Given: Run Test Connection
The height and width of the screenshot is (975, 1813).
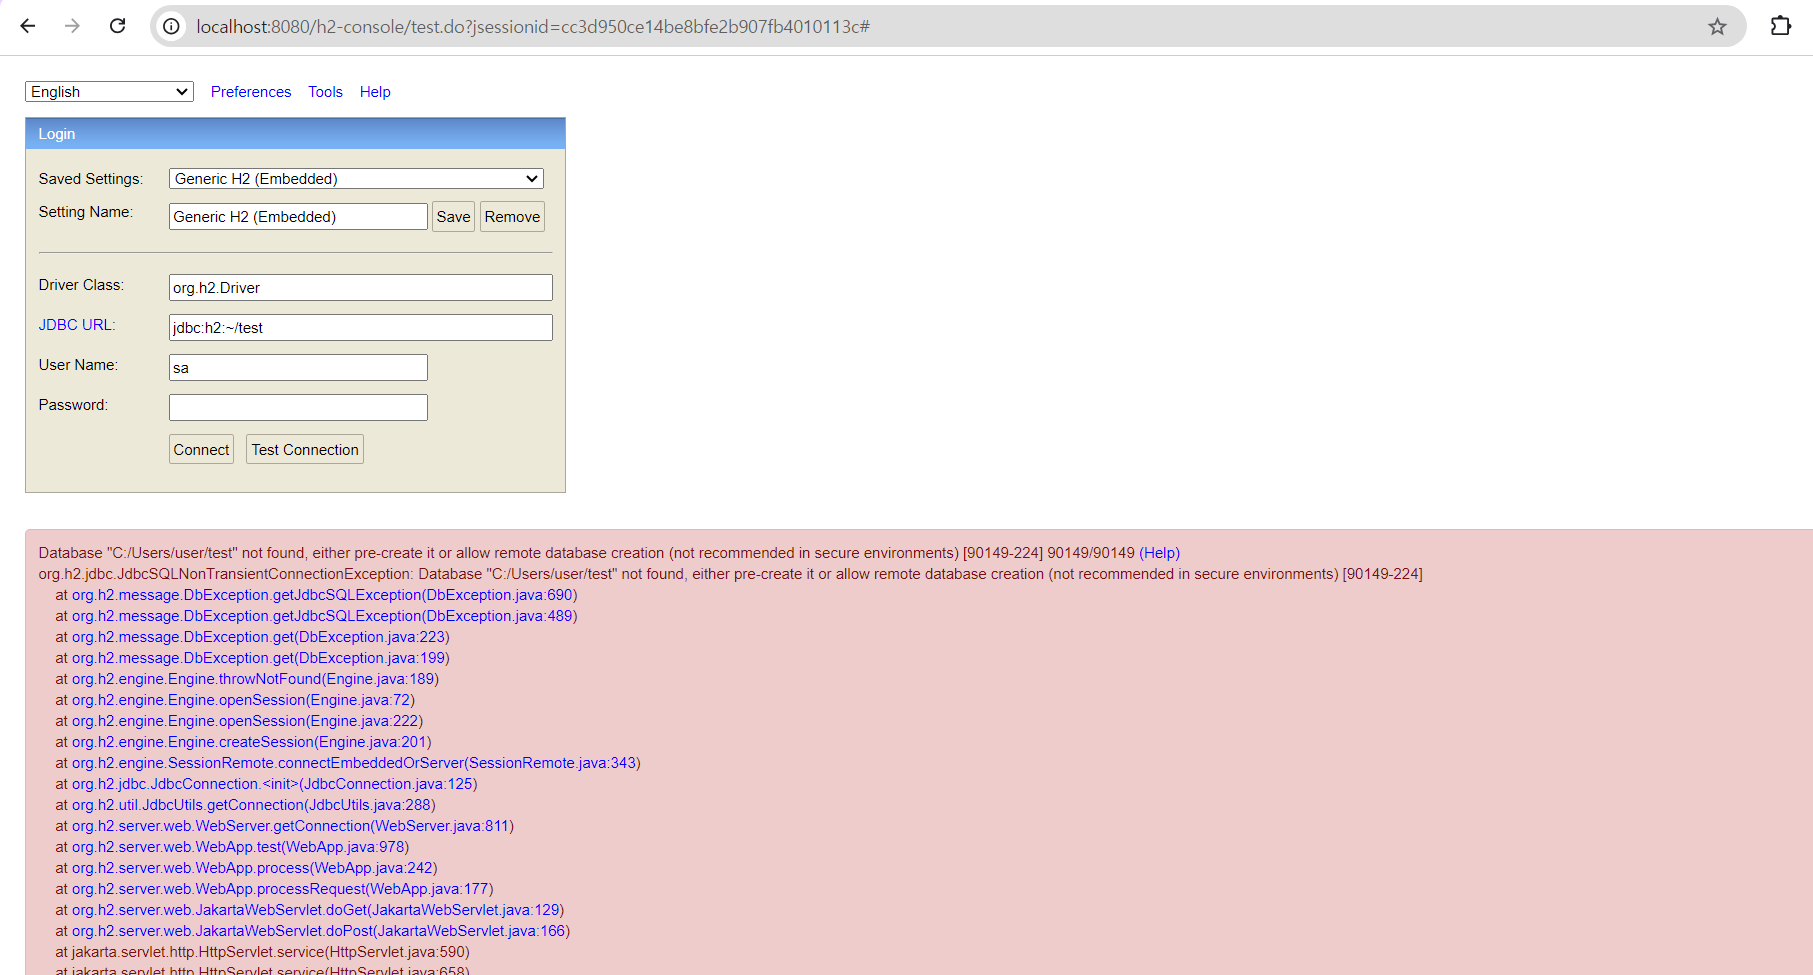Looking at the screenshot, I should coord(305,450).
